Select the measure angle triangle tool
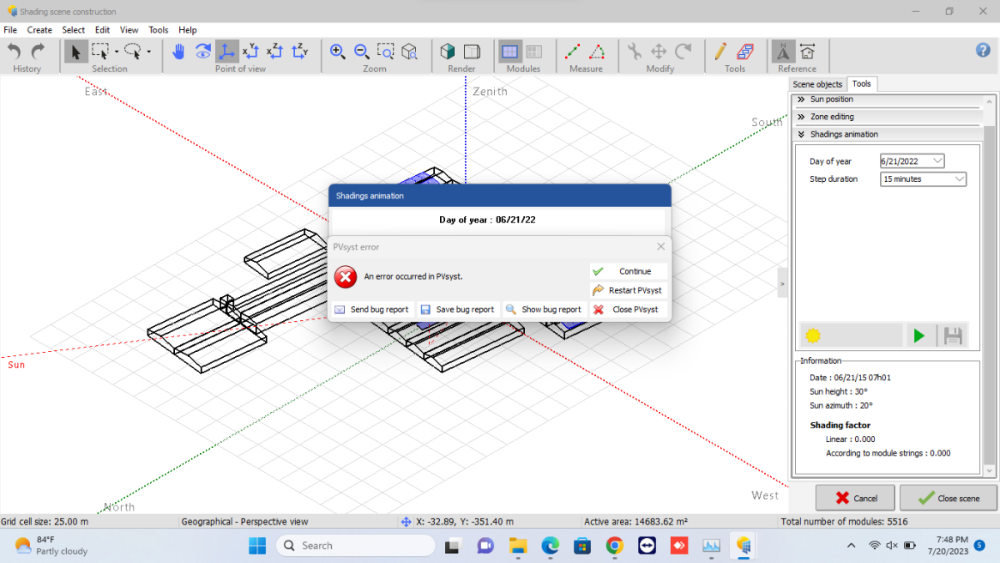This screenshot has height=563, width=1000. [597, 52]
